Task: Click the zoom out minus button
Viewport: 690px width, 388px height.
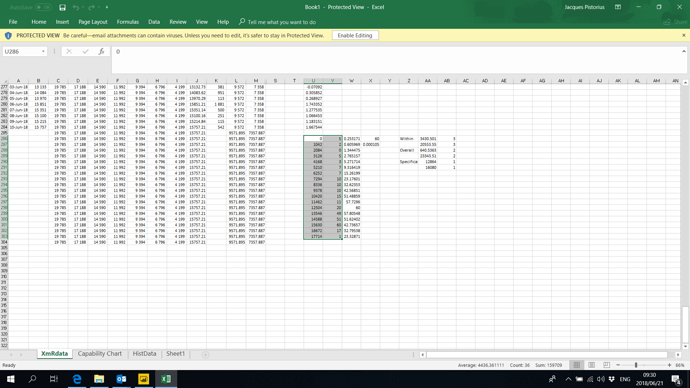Action: pyautogui.click(x=618, y=365)
